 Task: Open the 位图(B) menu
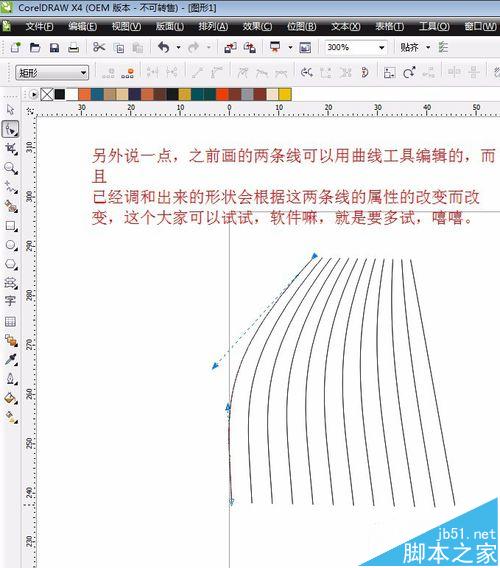coord(301,26)
